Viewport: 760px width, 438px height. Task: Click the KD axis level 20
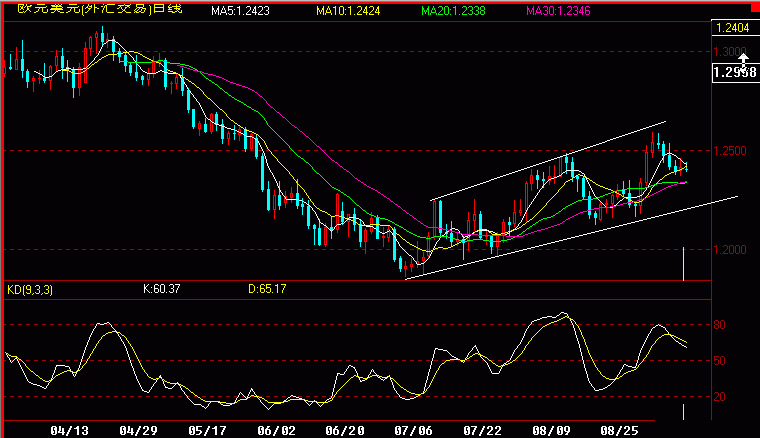(x=719, y=397)
